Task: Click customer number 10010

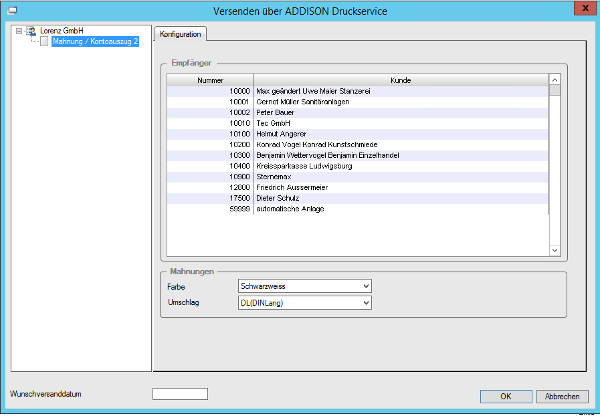Action: pyautogui.click(x=240, y=123)
